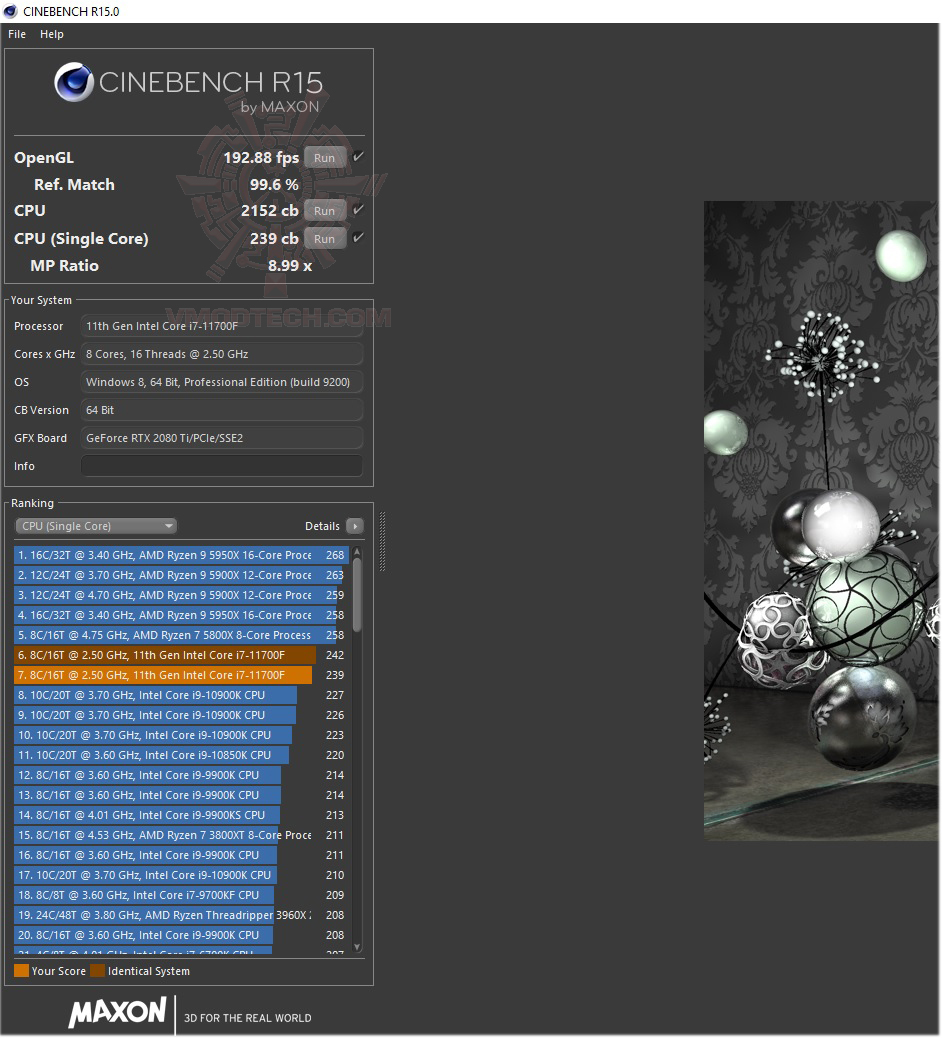
Task: Toggle the CPU (Single Core) test checkbox
Action: point(358,238)
